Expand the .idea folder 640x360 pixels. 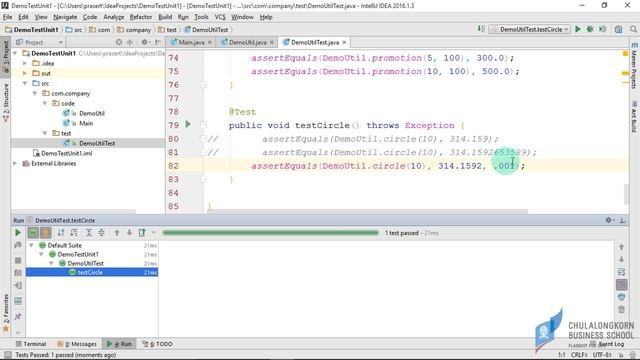[25, 63]
